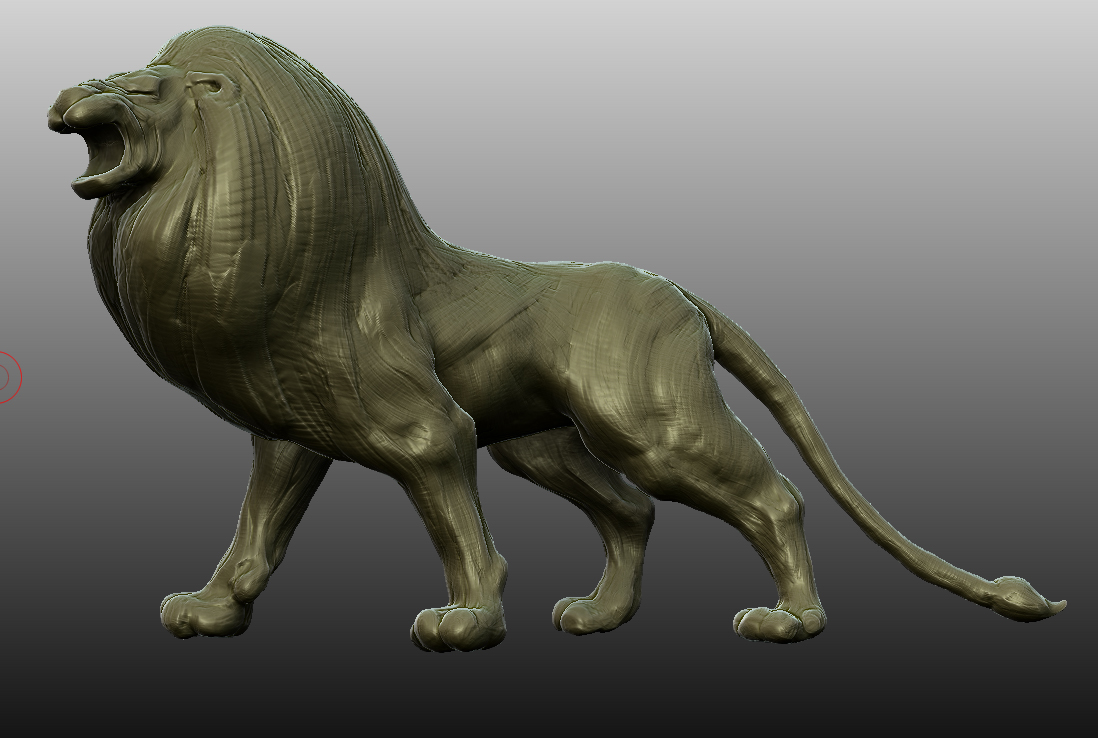Click inside the lion's open mouth

[x=105, y=149]
